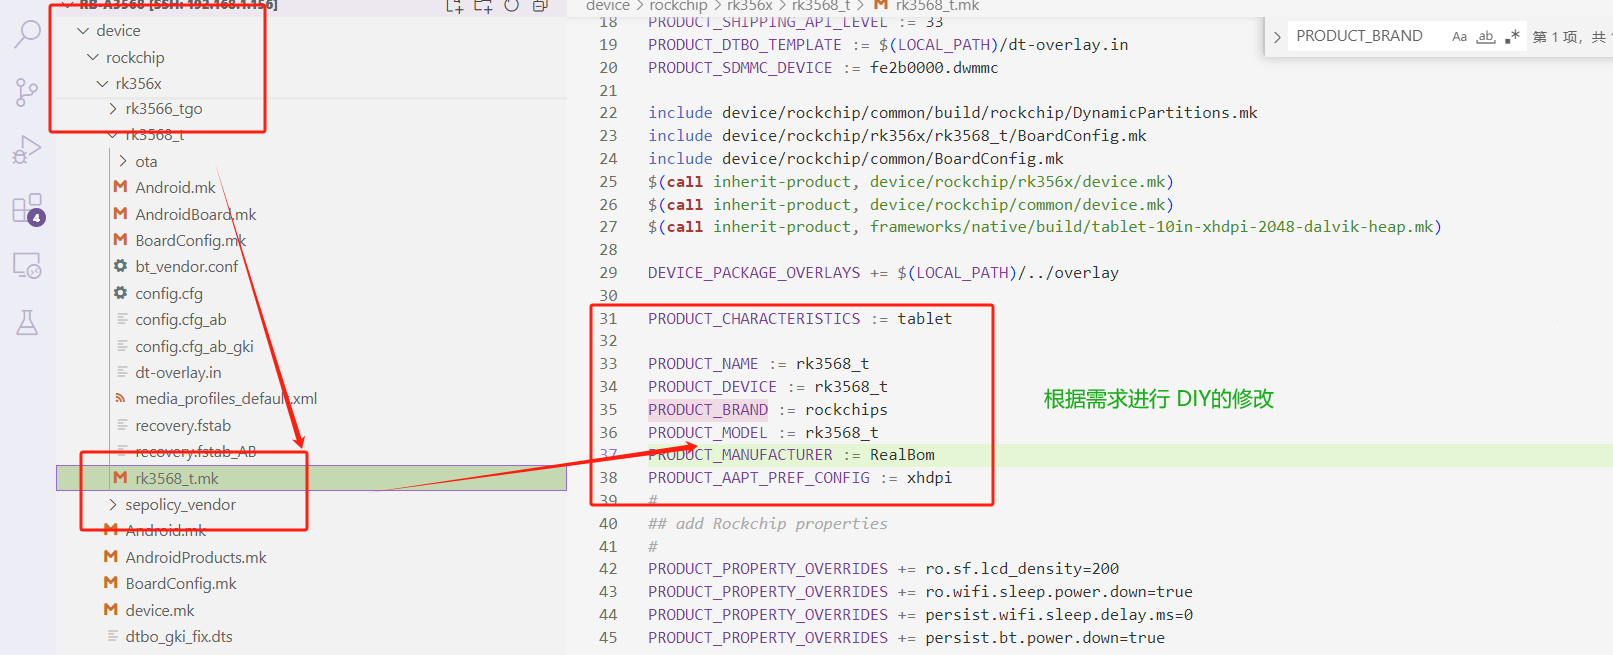Click the New File icon in explorer header
1613x655 pixels.
pos(454,6)
